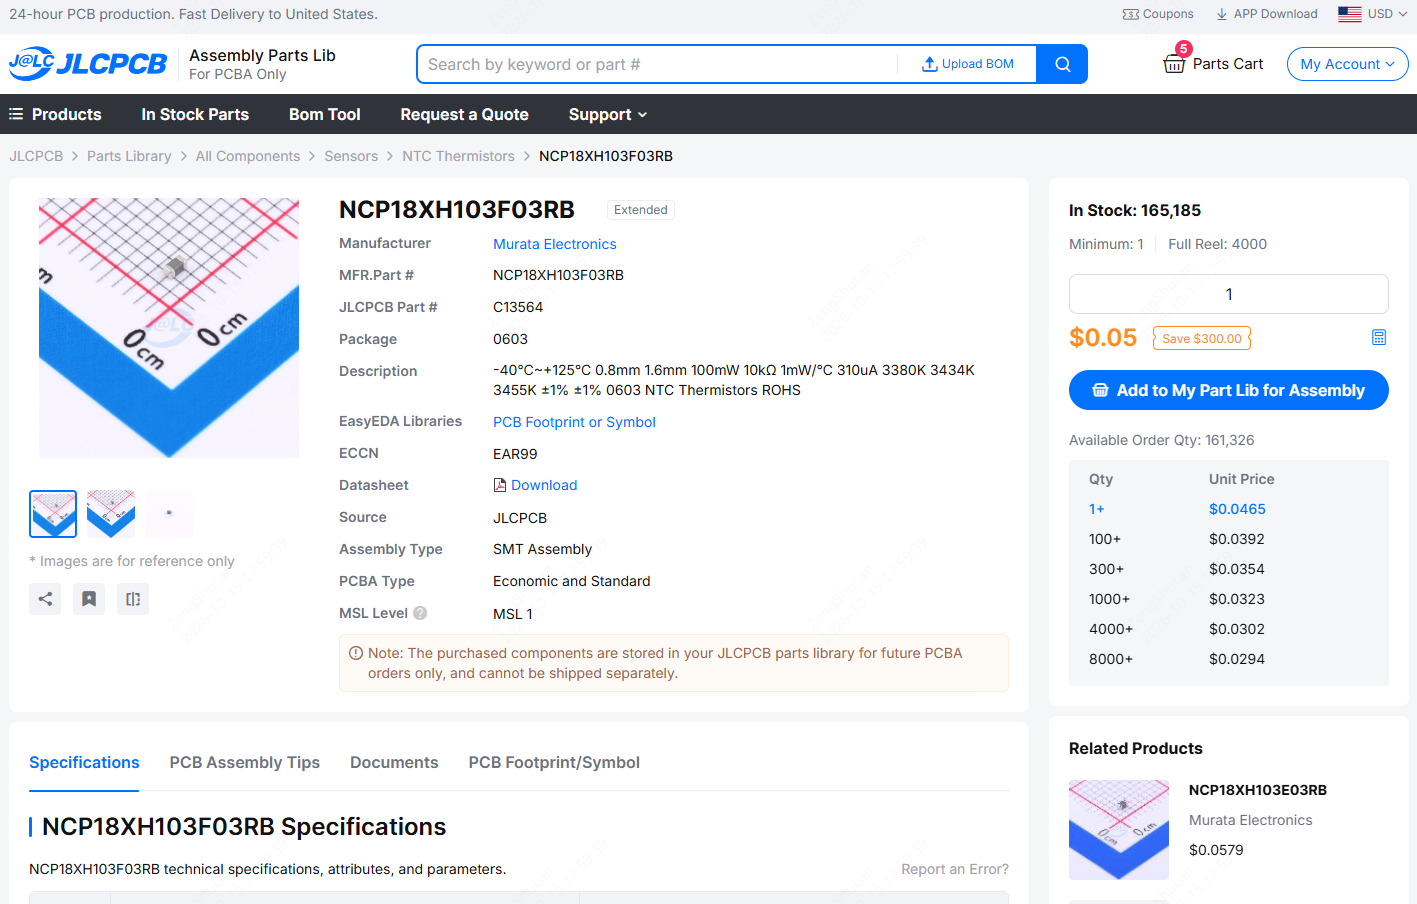
Task: Open the My Account dropdown
Action: point(1347,64)
